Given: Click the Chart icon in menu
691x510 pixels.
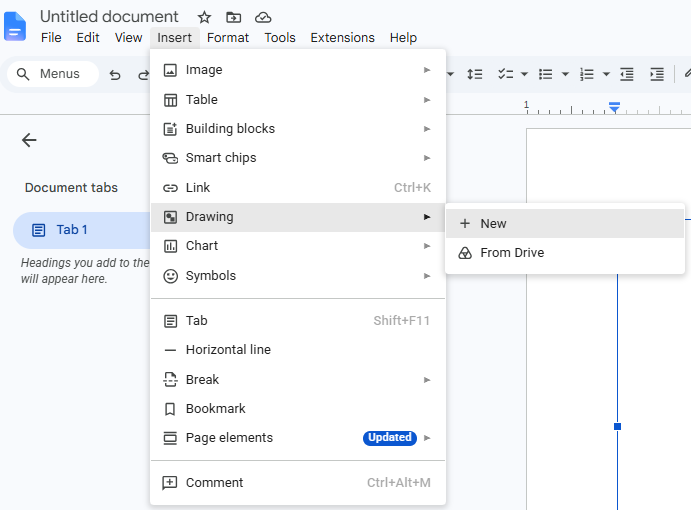Looking at the screenshot, I should coord(170,246).
